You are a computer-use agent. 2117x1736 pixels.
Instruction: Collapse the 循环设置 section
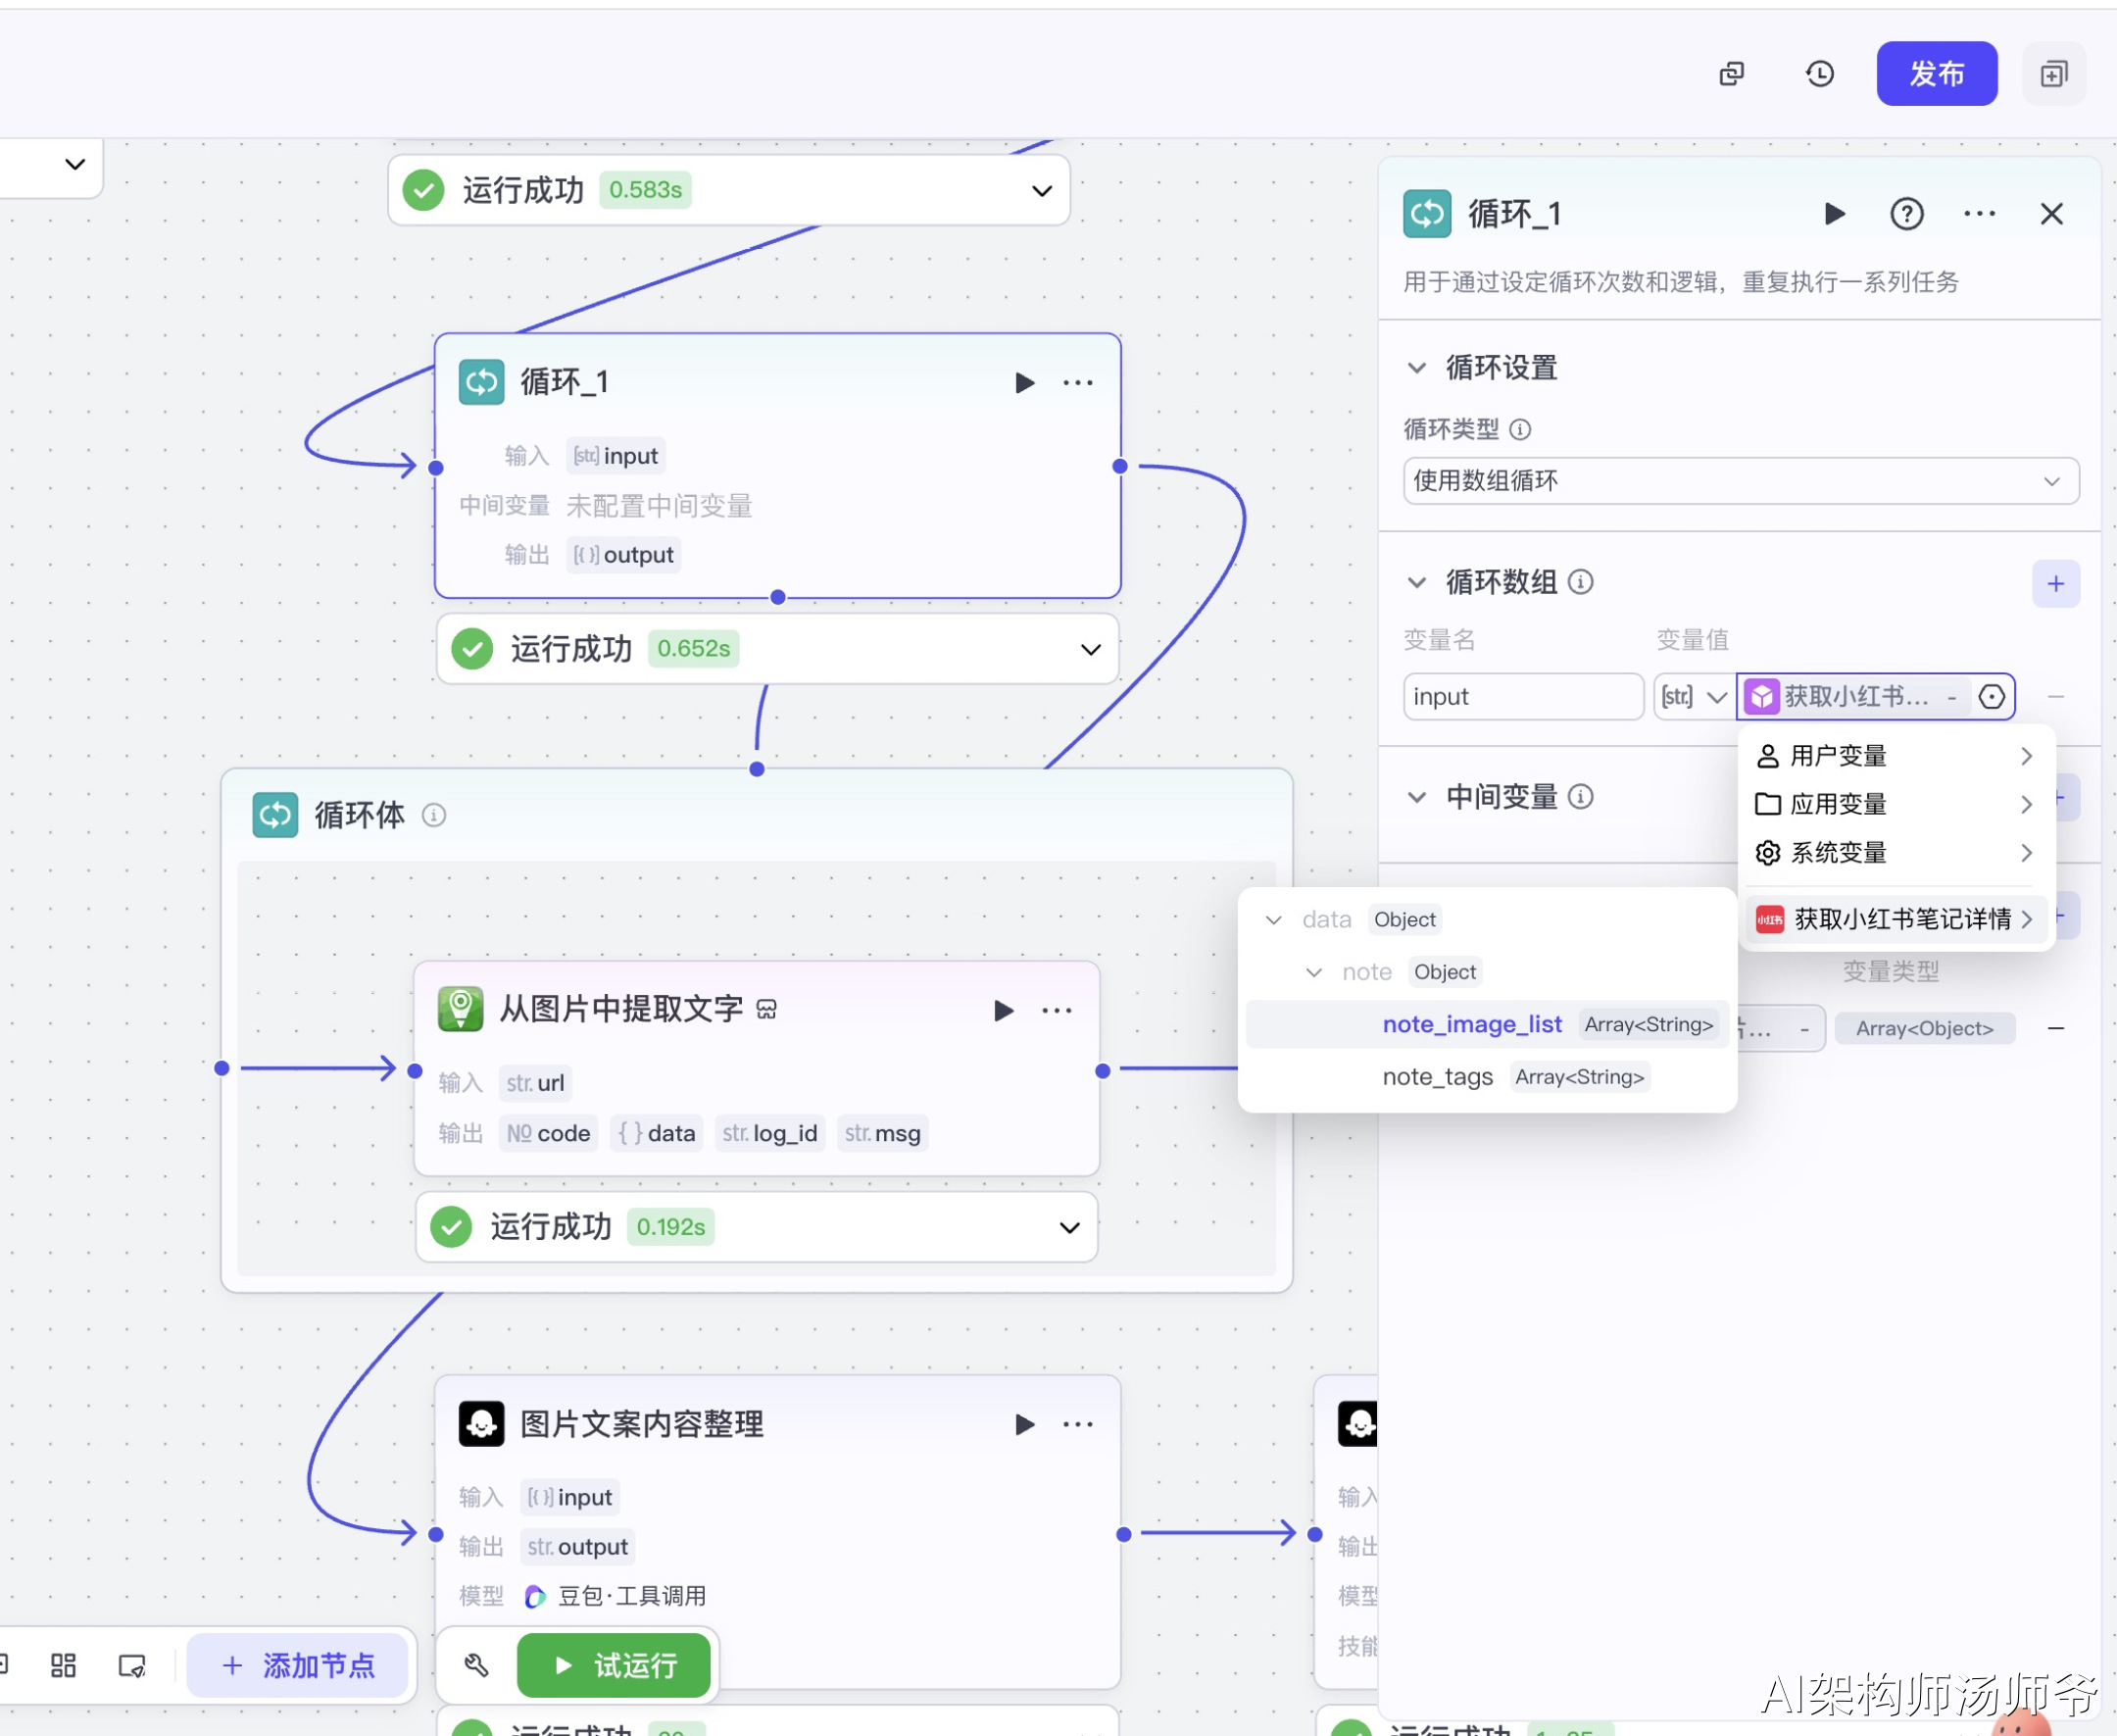tap(1417, 368)
